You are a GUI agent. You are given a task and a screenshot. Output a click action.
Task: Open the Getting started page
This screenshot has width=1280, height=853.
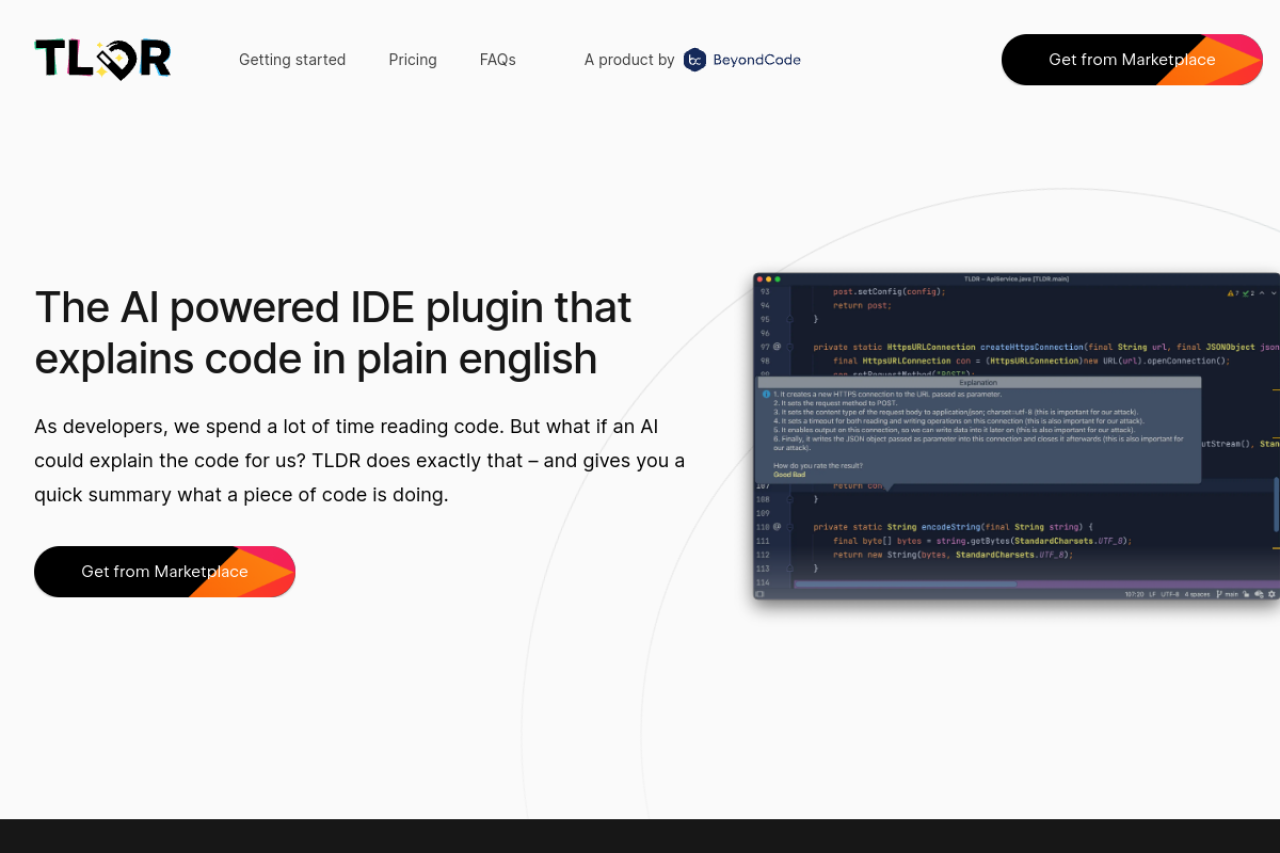coord(292,60)
